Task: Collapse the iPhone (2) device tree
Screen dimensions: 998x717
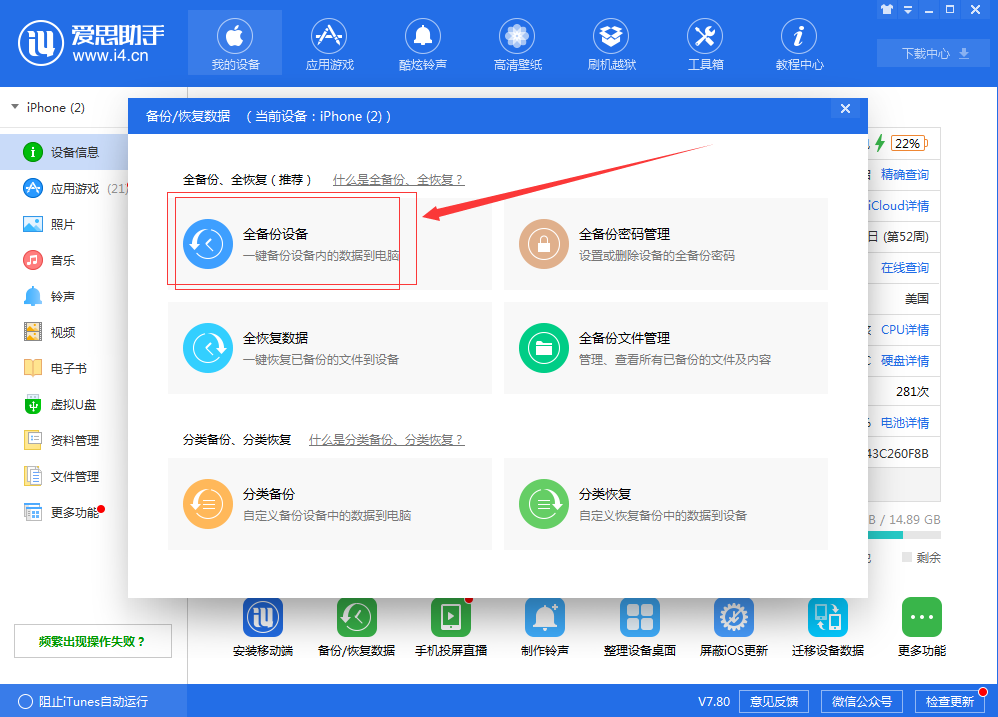Action: click(x=15, y=107)
